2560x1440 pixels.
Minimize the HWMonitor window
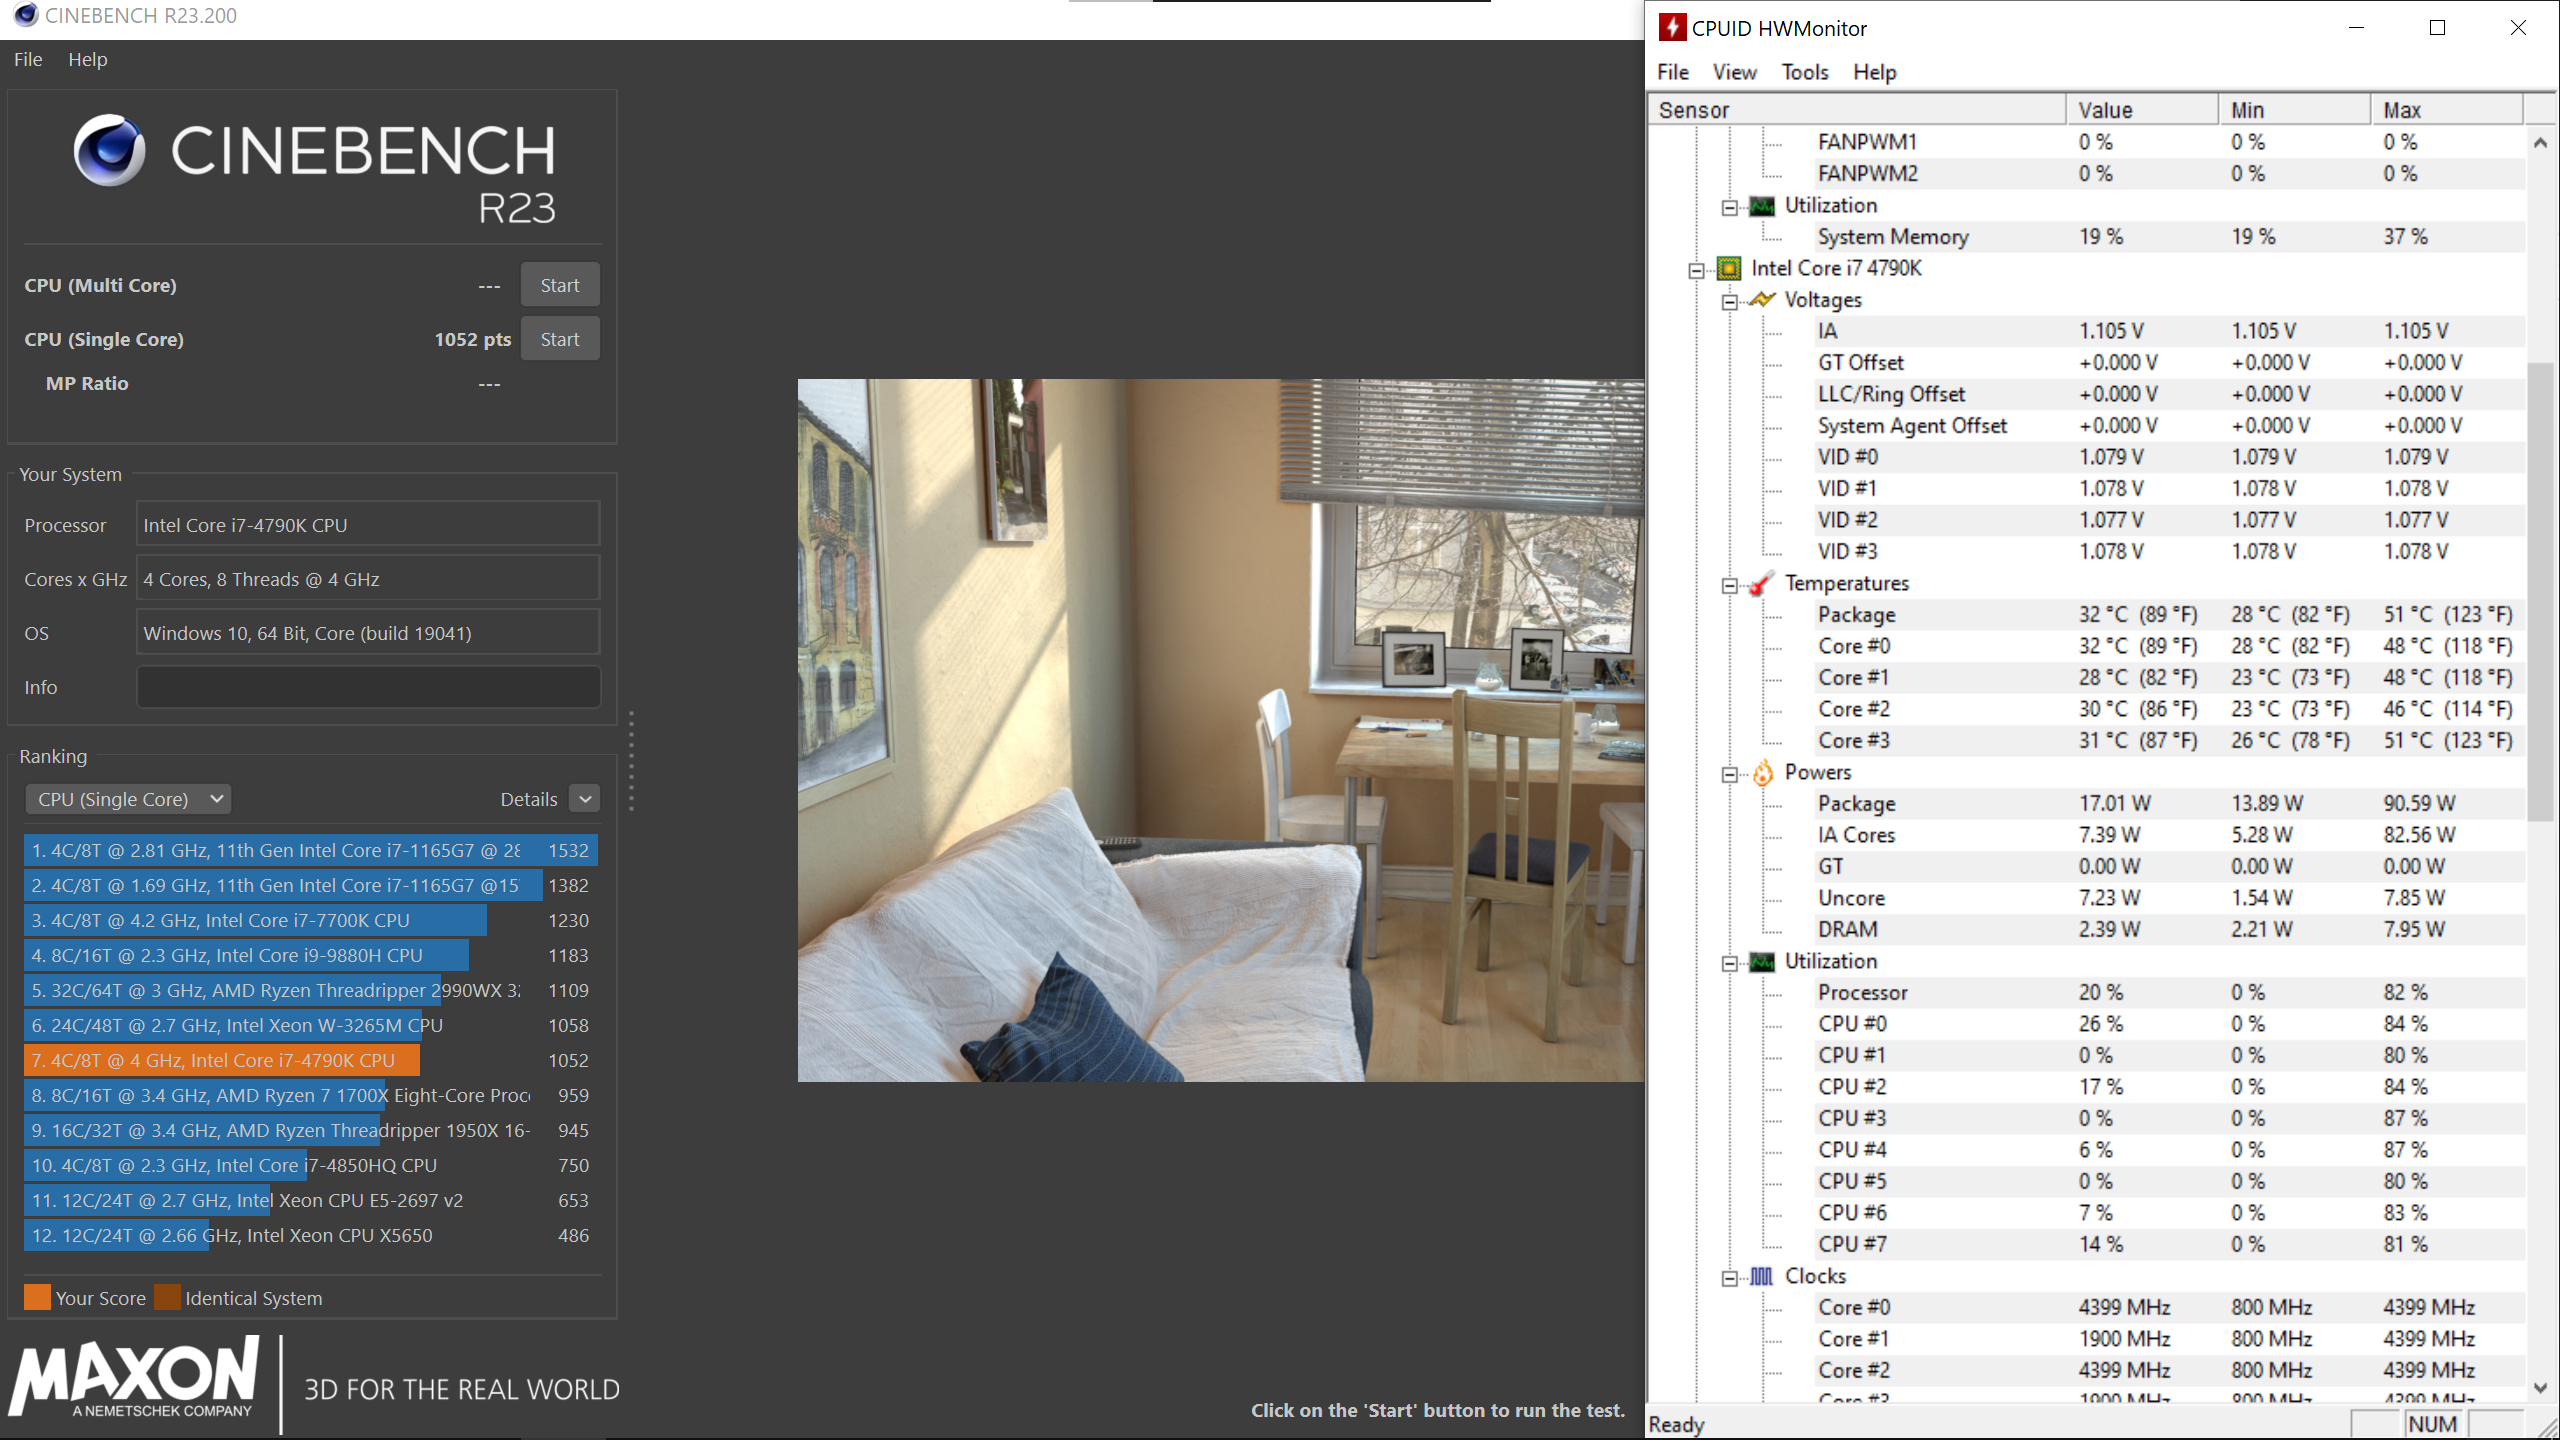pos(2356,28)
